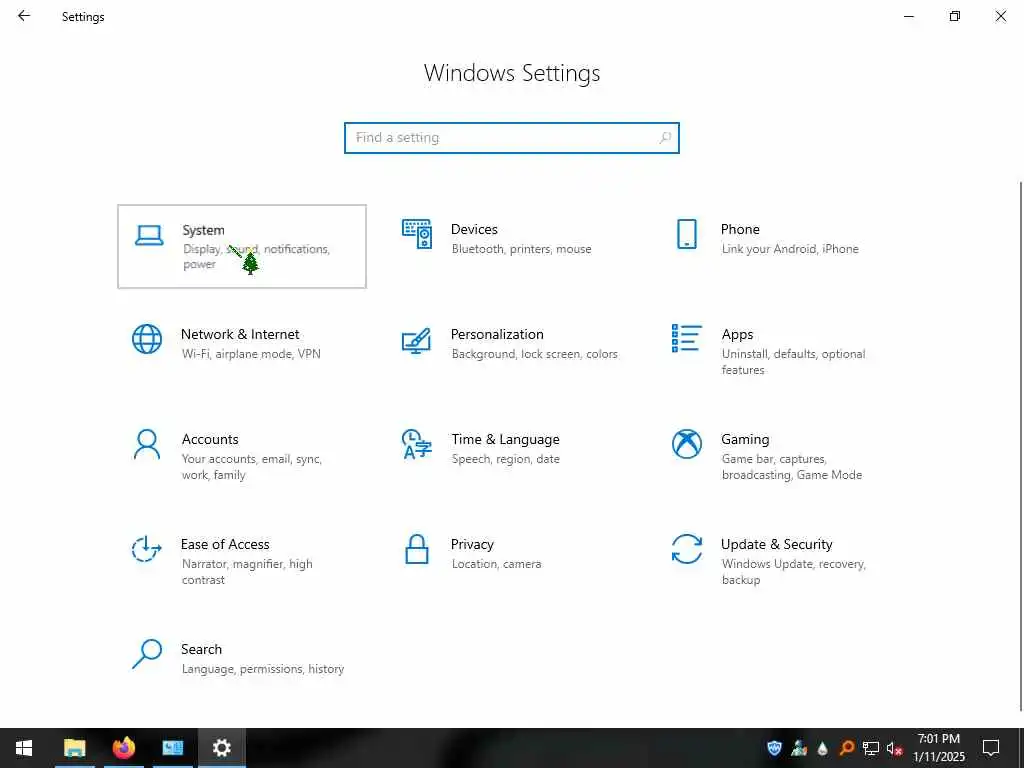Open the Privacy padlock icon
This screenshot has height=768, width=1024.
[417, 549]
